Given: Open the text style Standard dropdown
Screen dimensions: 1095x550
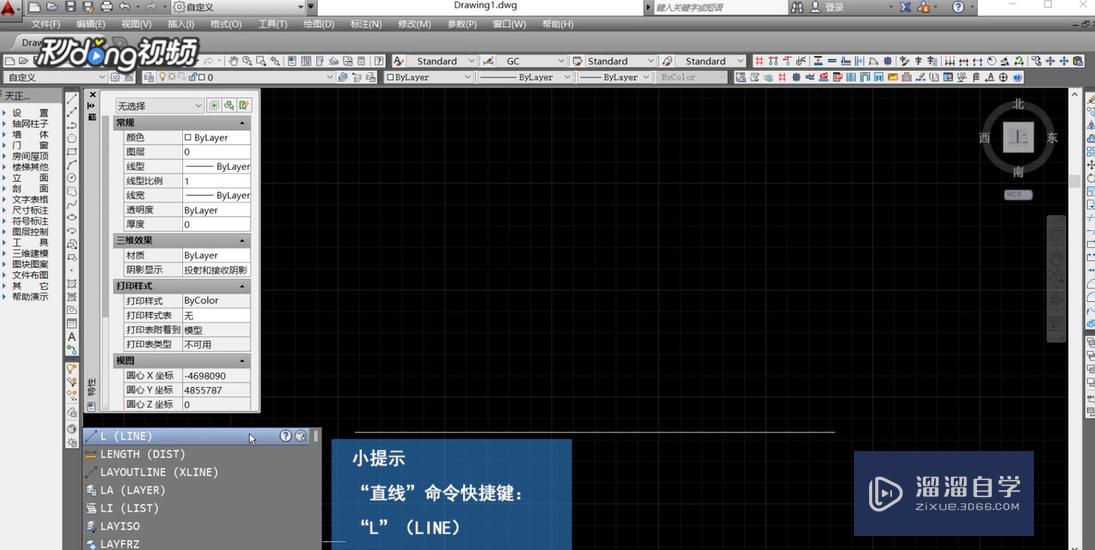Looking at the screenshot, I should tap(441, 61).
